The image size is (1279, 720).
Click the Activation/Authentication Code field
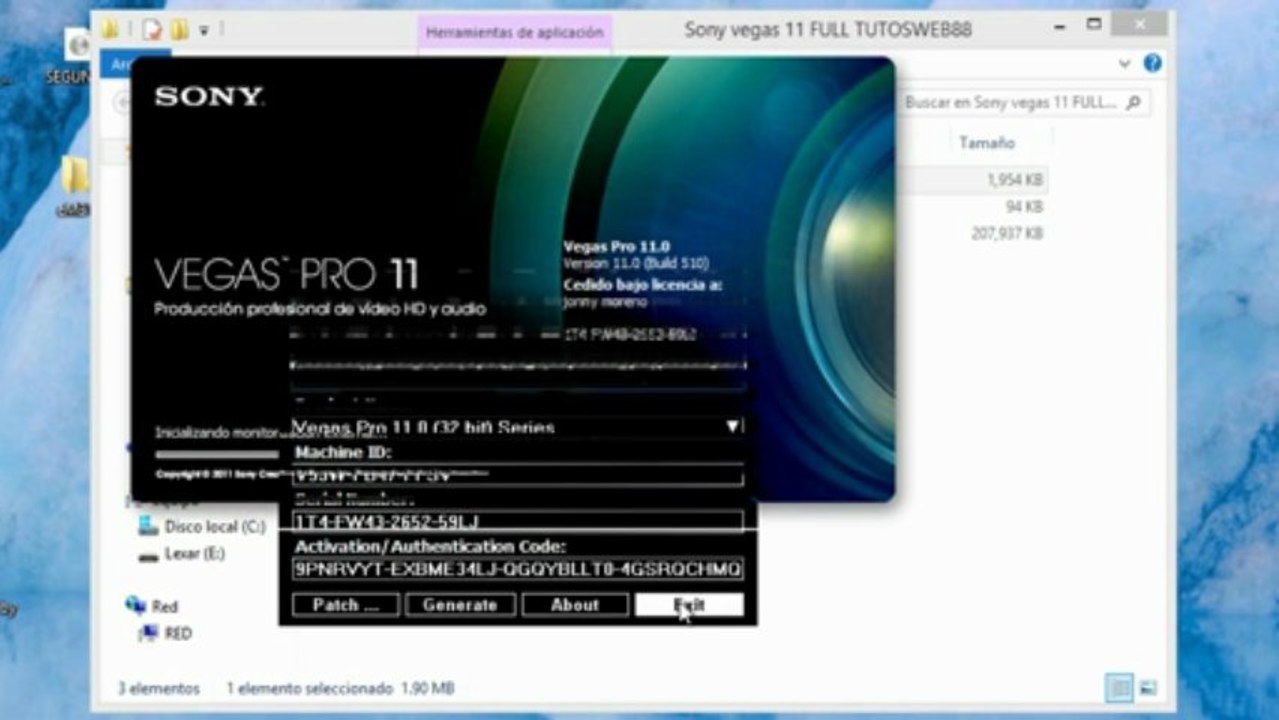click(518, 569)
